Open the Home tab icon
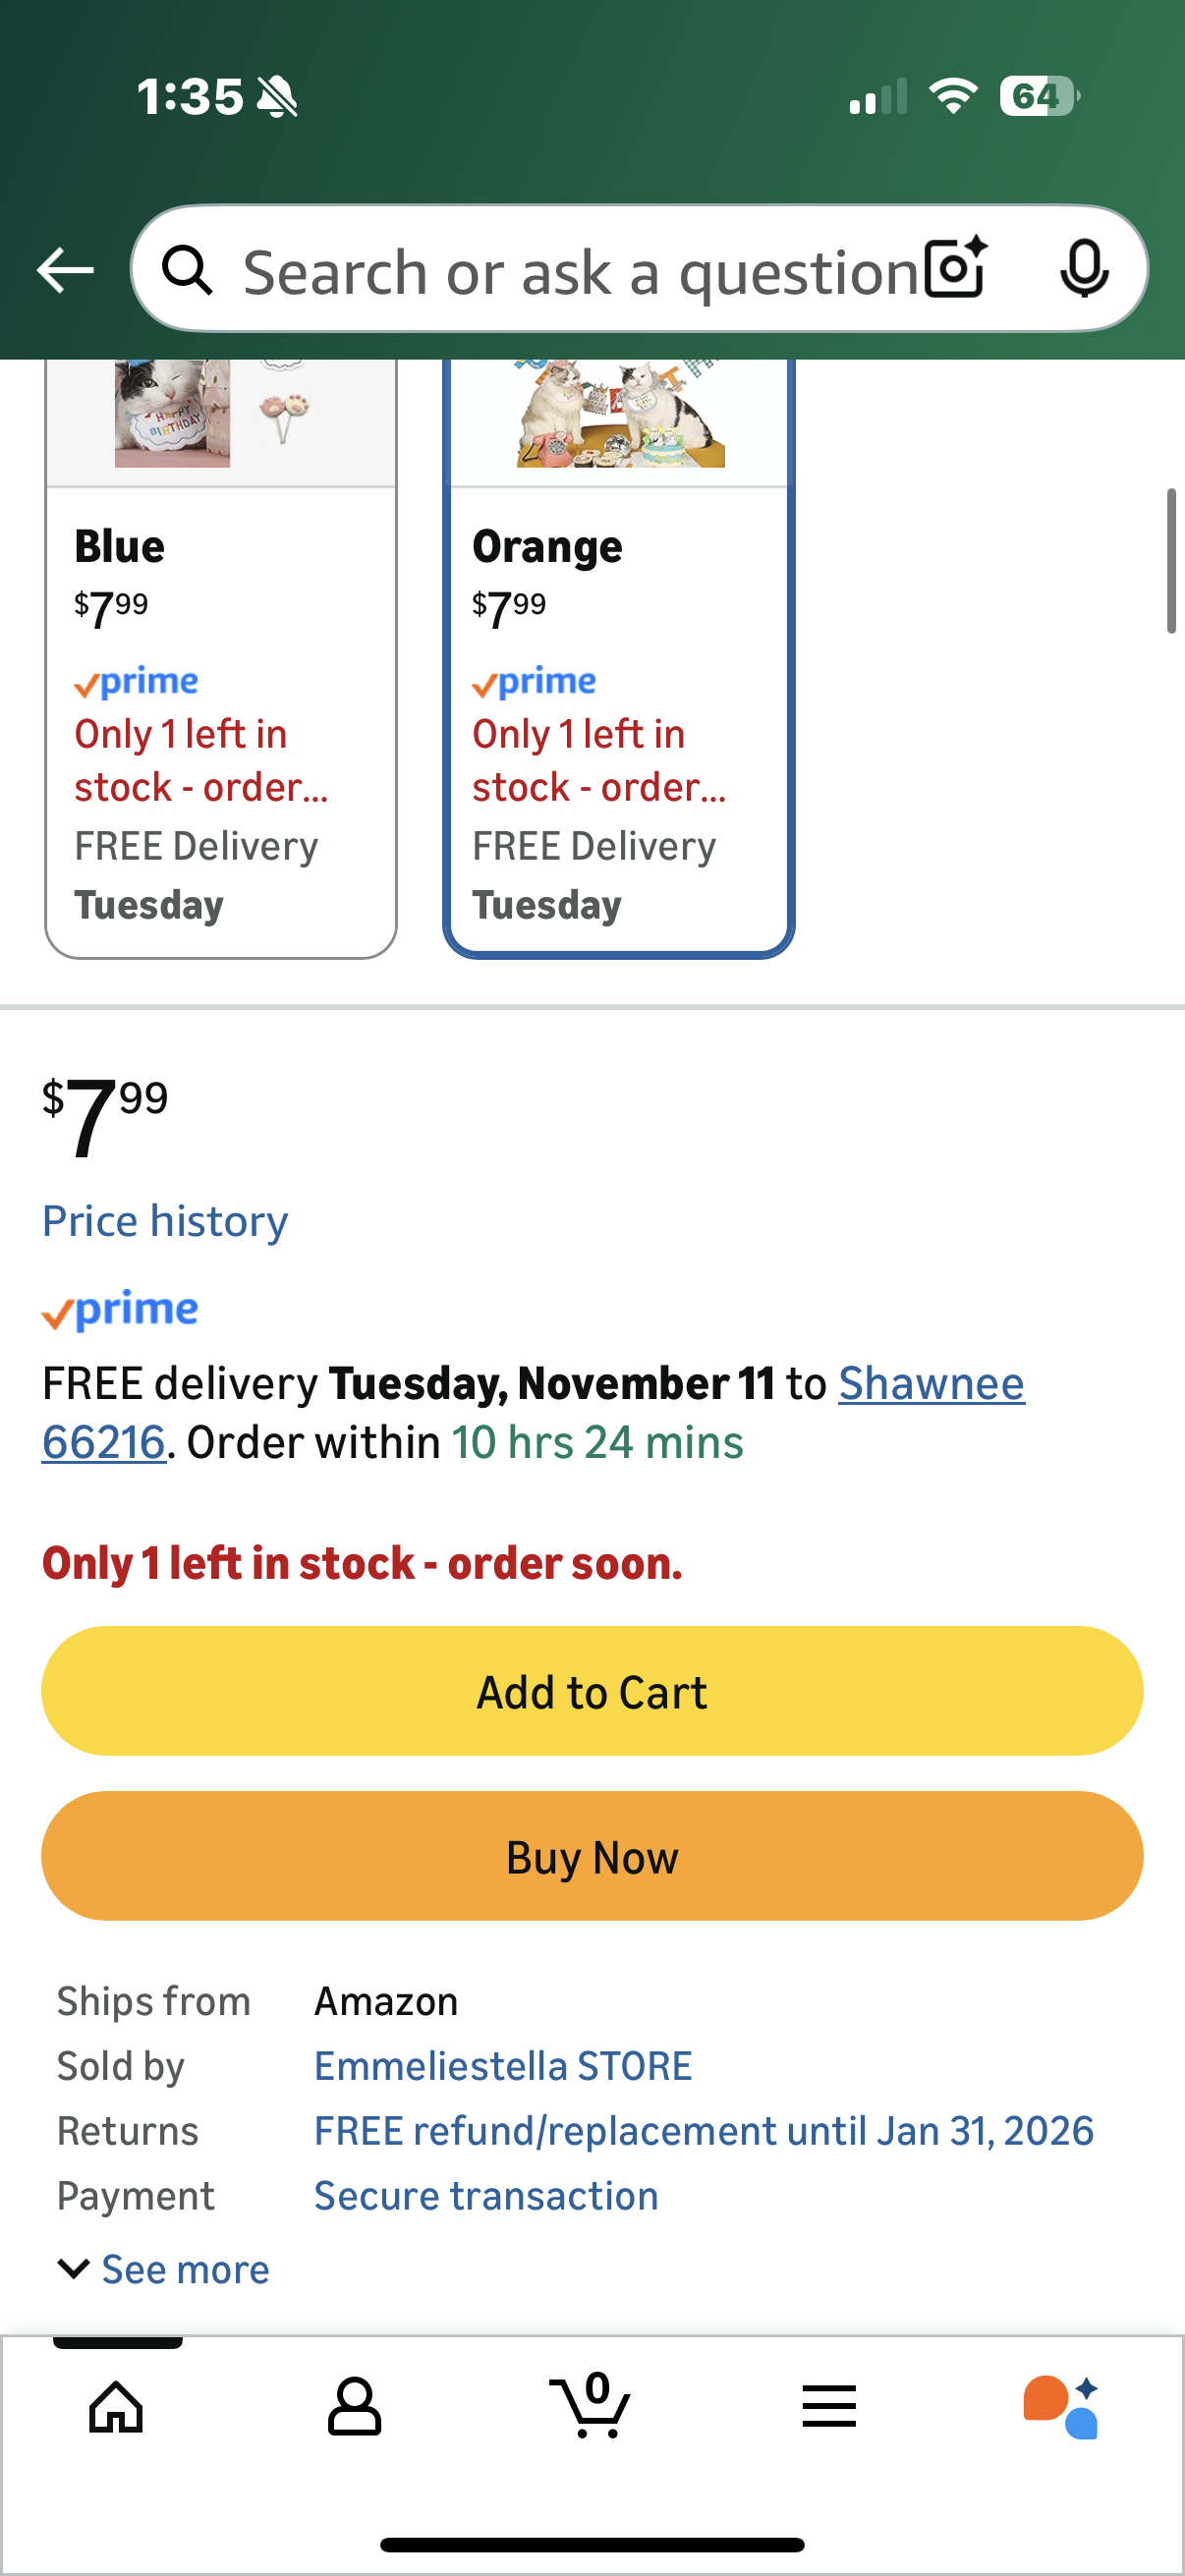Screen dimensions: 1185x2576 click(x=116, y=2406)
